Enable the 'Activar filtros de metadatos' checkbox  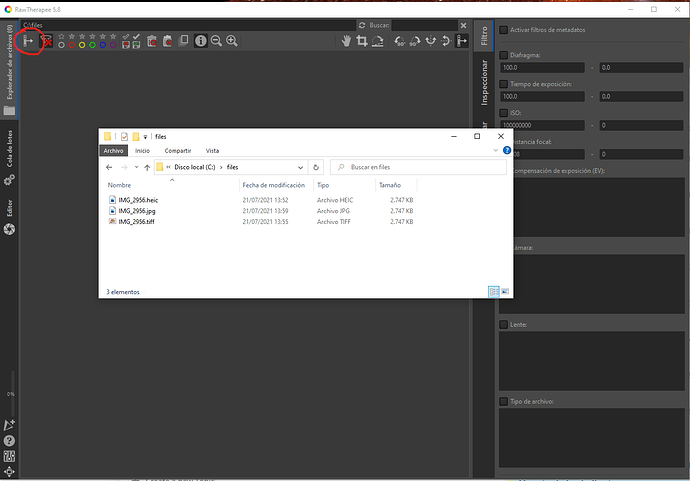coord(504,30)
